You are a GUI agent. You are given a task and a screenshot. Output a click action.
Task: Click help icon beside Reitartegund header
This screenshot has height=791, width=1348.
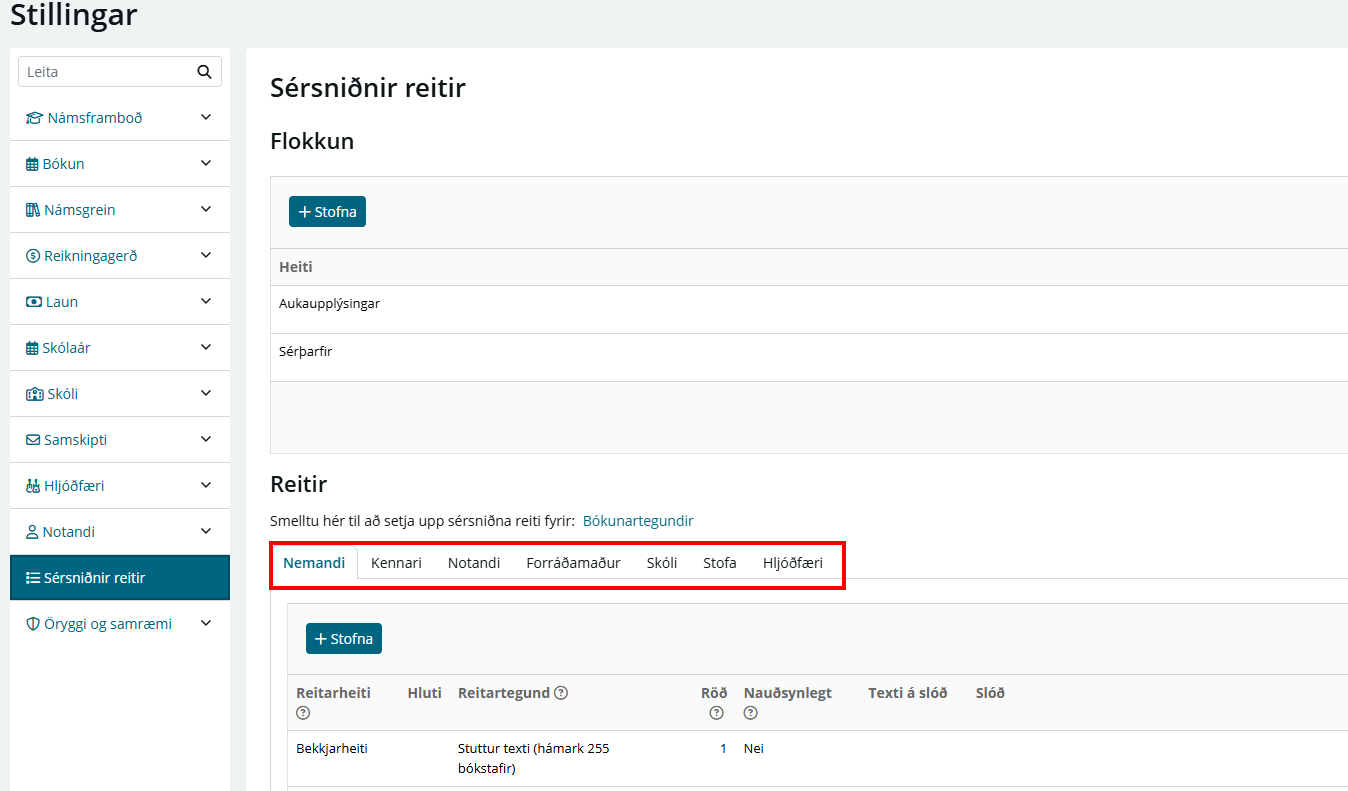(x=561, y=693)
